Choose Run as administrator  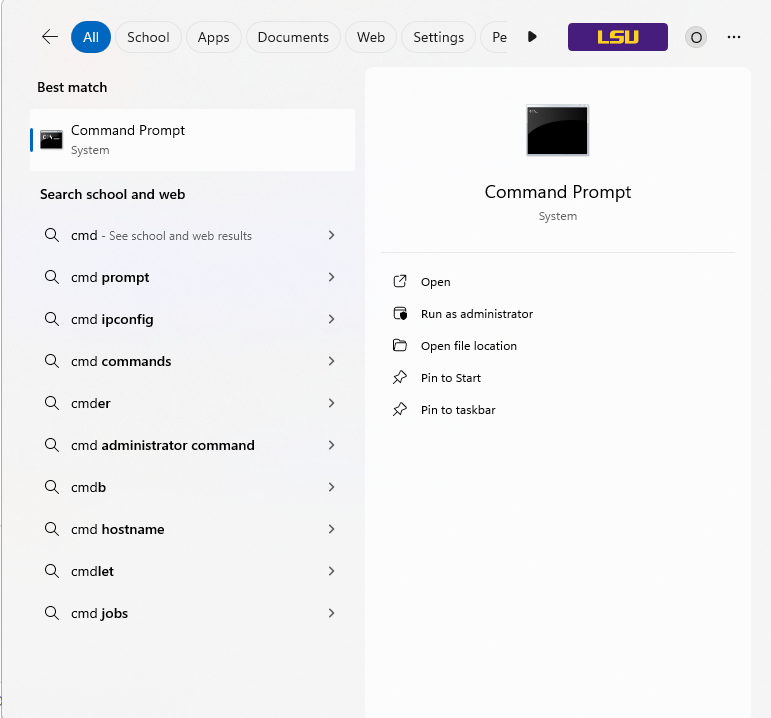(476, 314)
